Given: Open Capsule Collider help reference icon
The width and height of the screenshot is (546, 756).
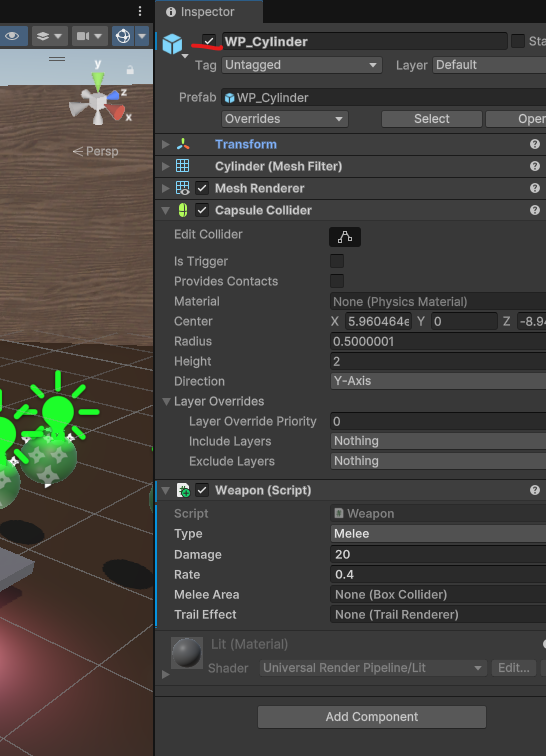Looking at the screenshot, I should [x=534, y=210].
